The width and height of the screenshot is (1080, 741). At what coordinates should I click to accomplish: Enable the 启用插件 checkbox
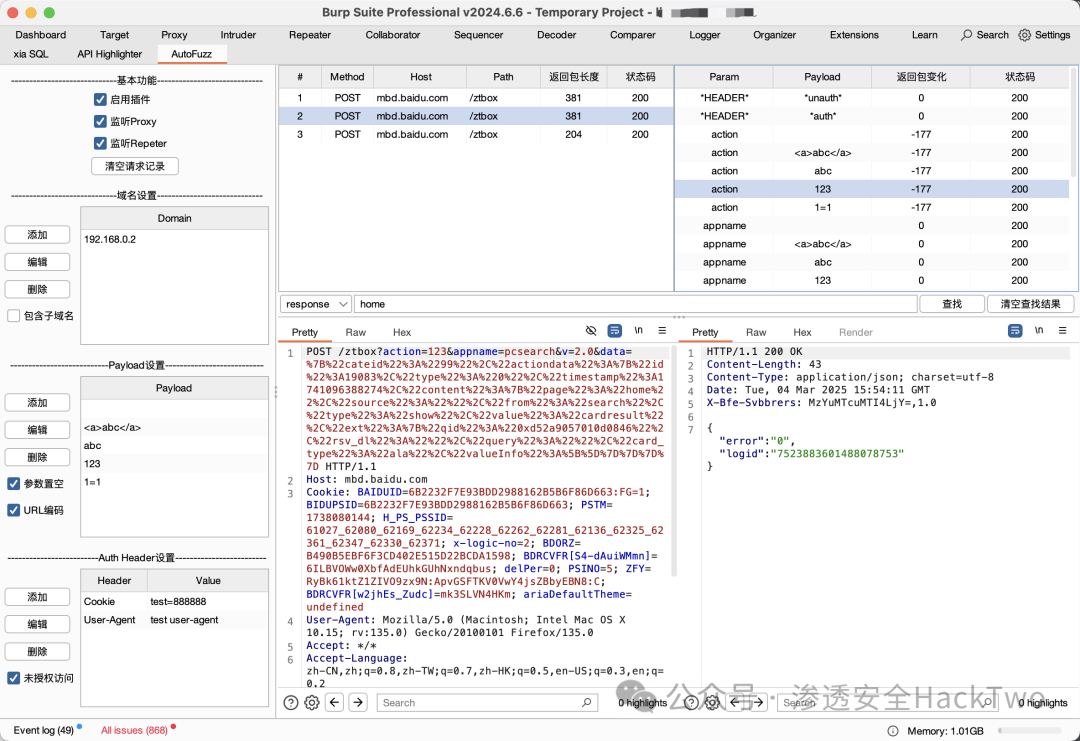(x=101, y=99)
